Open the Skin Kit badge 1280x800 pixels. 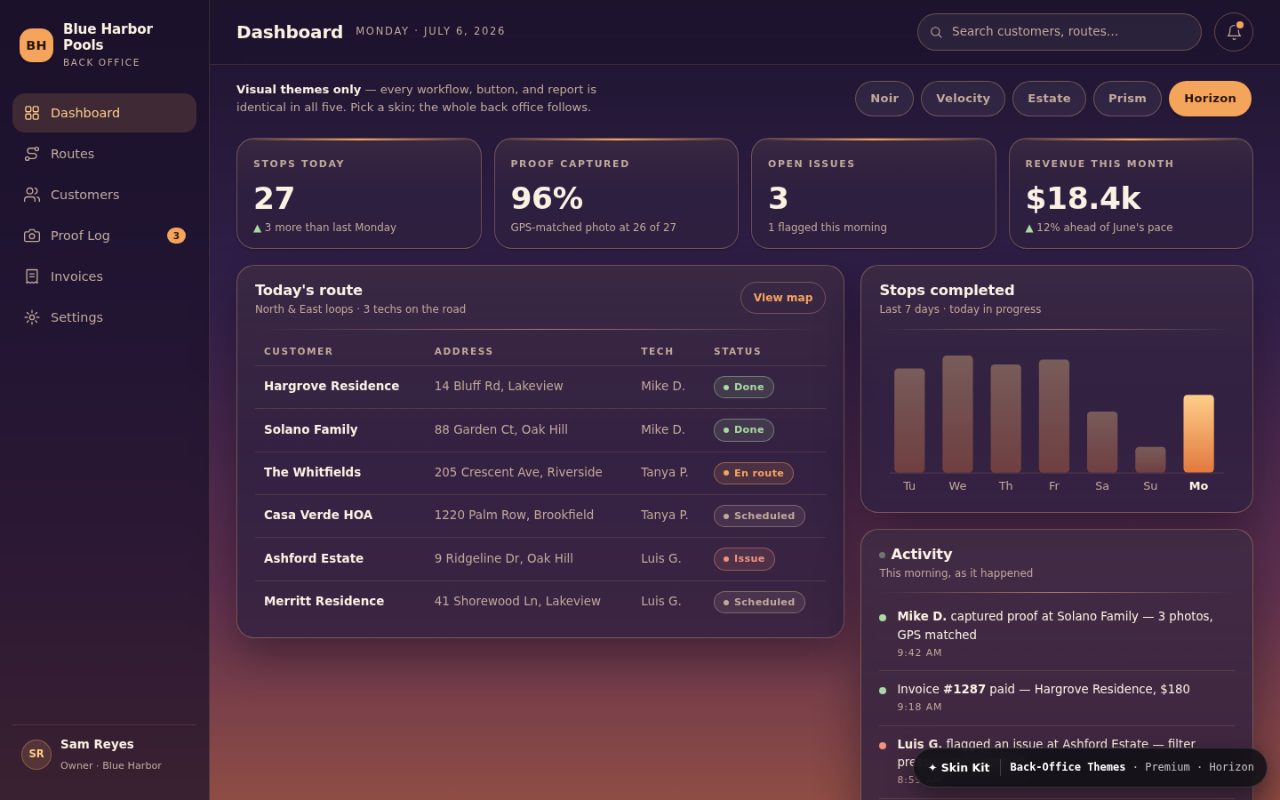1090,768
